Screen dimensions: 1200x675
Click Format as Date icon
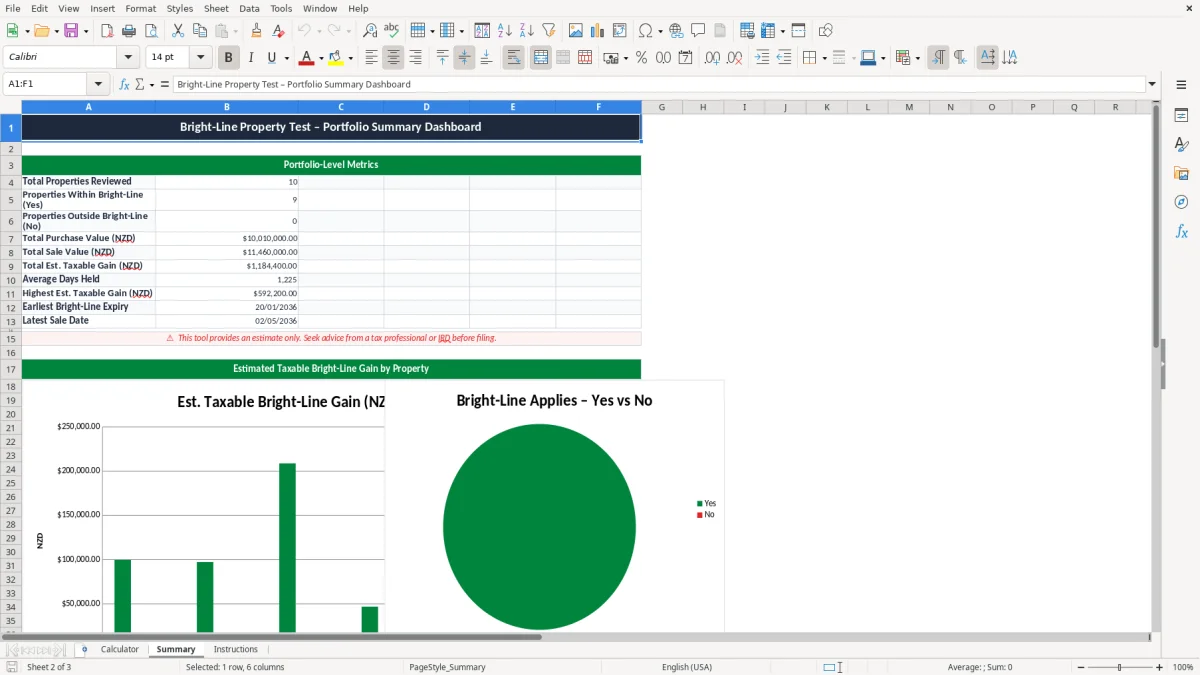(685, 58)
